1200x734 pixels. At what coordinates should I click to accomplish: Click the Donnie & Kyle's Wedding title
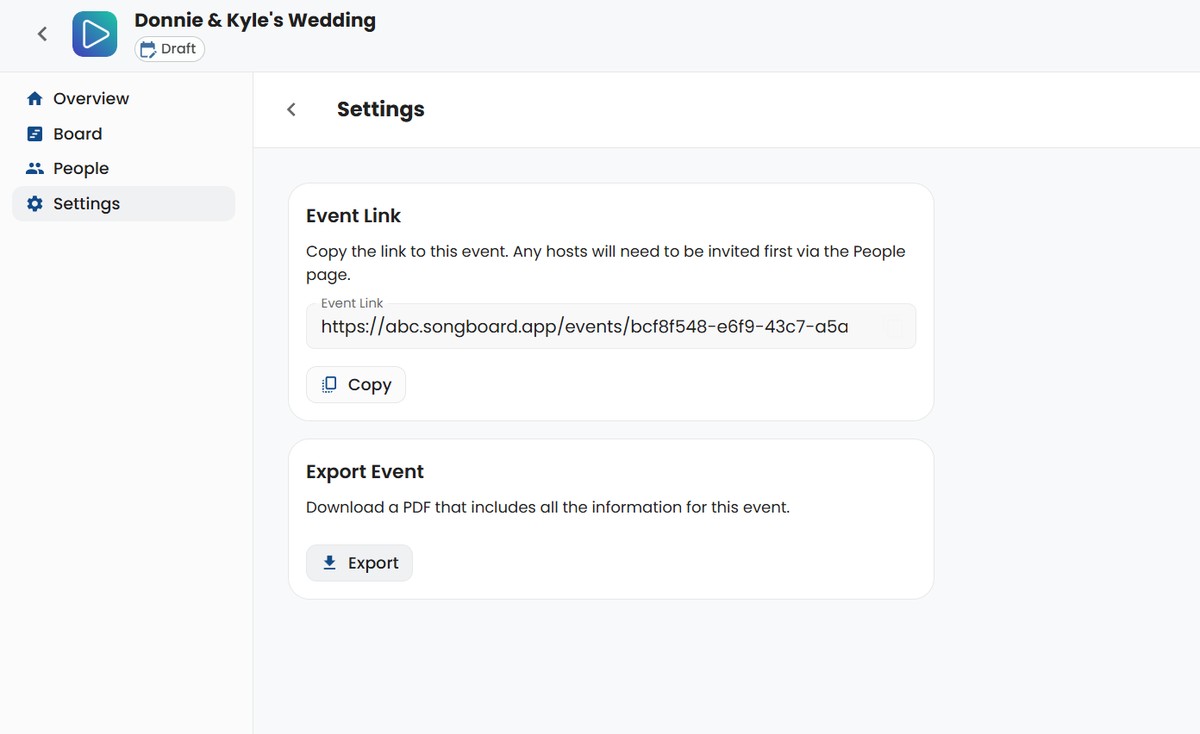(255, 20)
